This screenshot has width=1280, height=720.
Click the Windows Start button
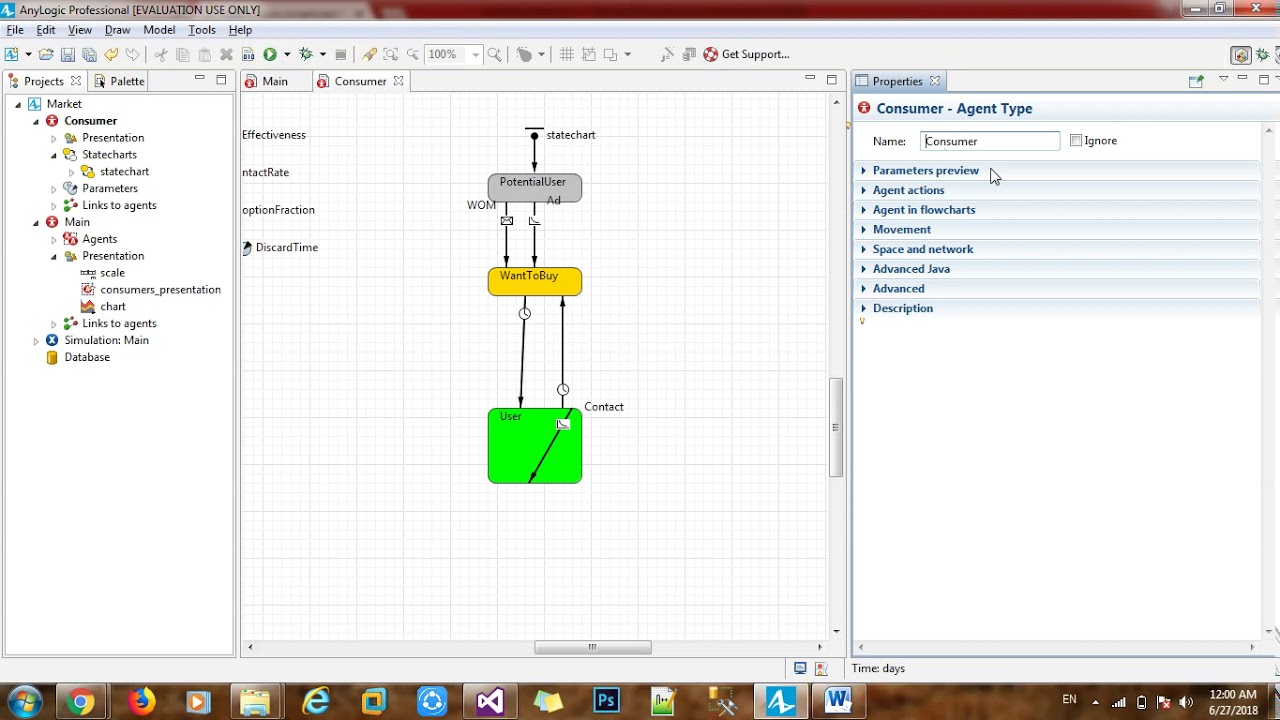25,701
